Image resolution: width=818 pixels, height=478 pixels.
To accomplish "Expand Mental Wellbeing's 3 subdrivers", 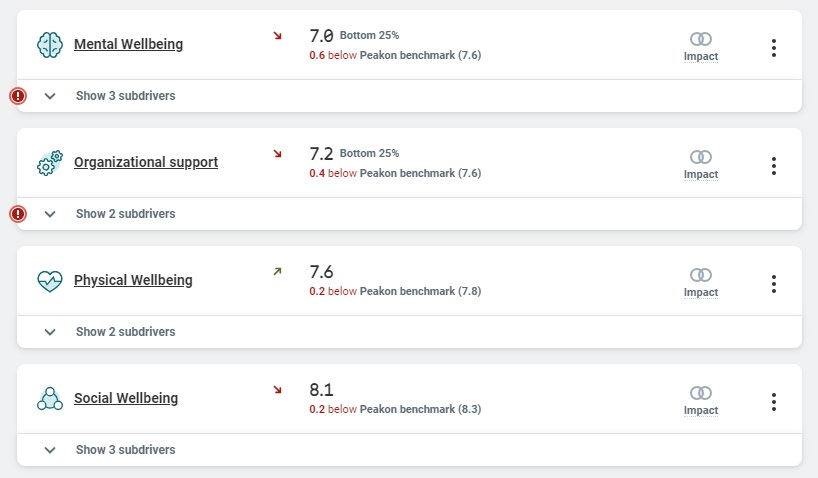I will coord(125,96).
